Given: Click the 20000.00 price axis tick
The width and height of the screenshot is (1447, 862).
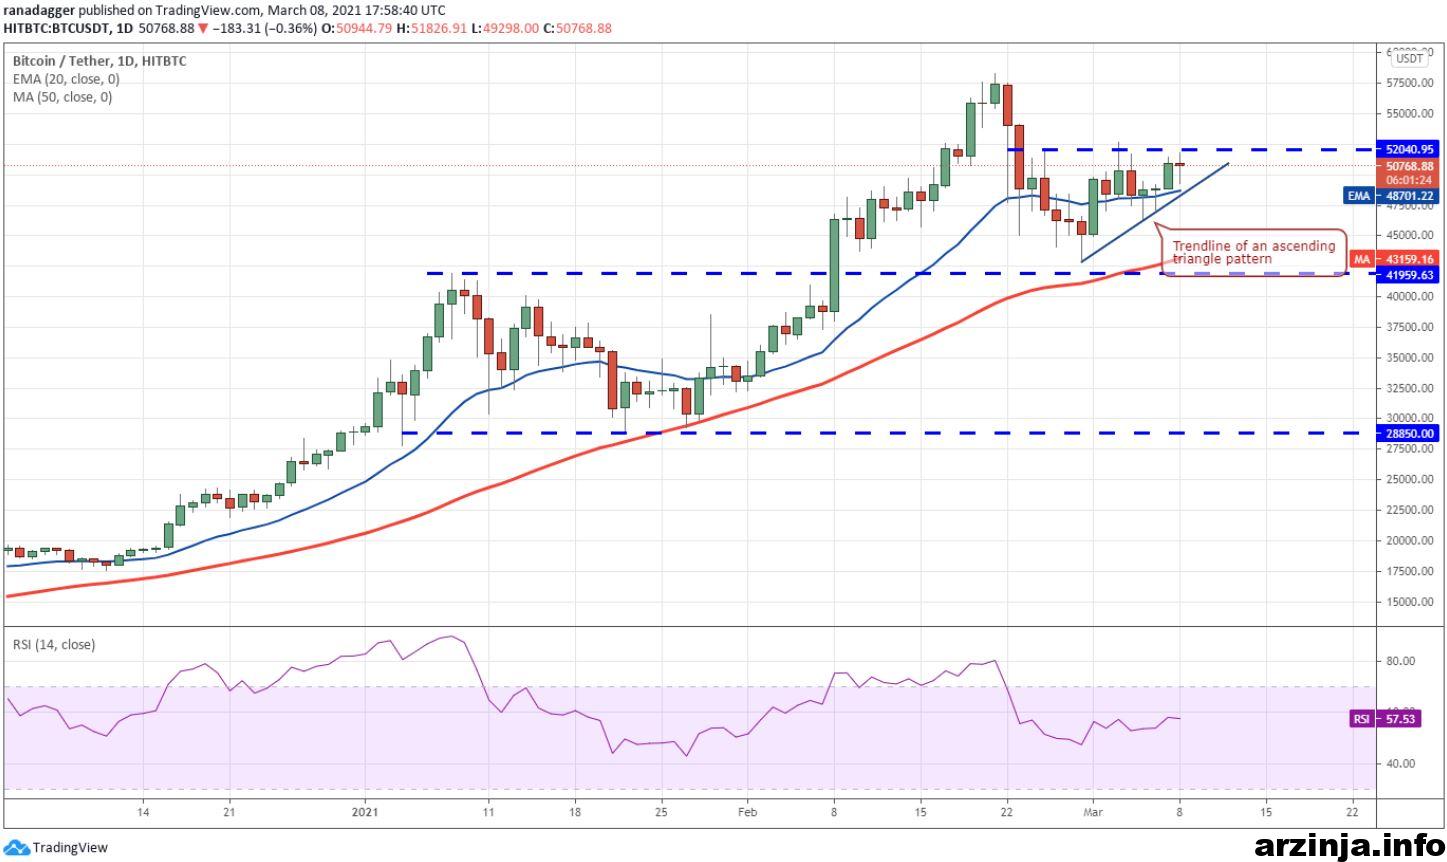Looking at the screenshot, I should (x=1410, y=541).
